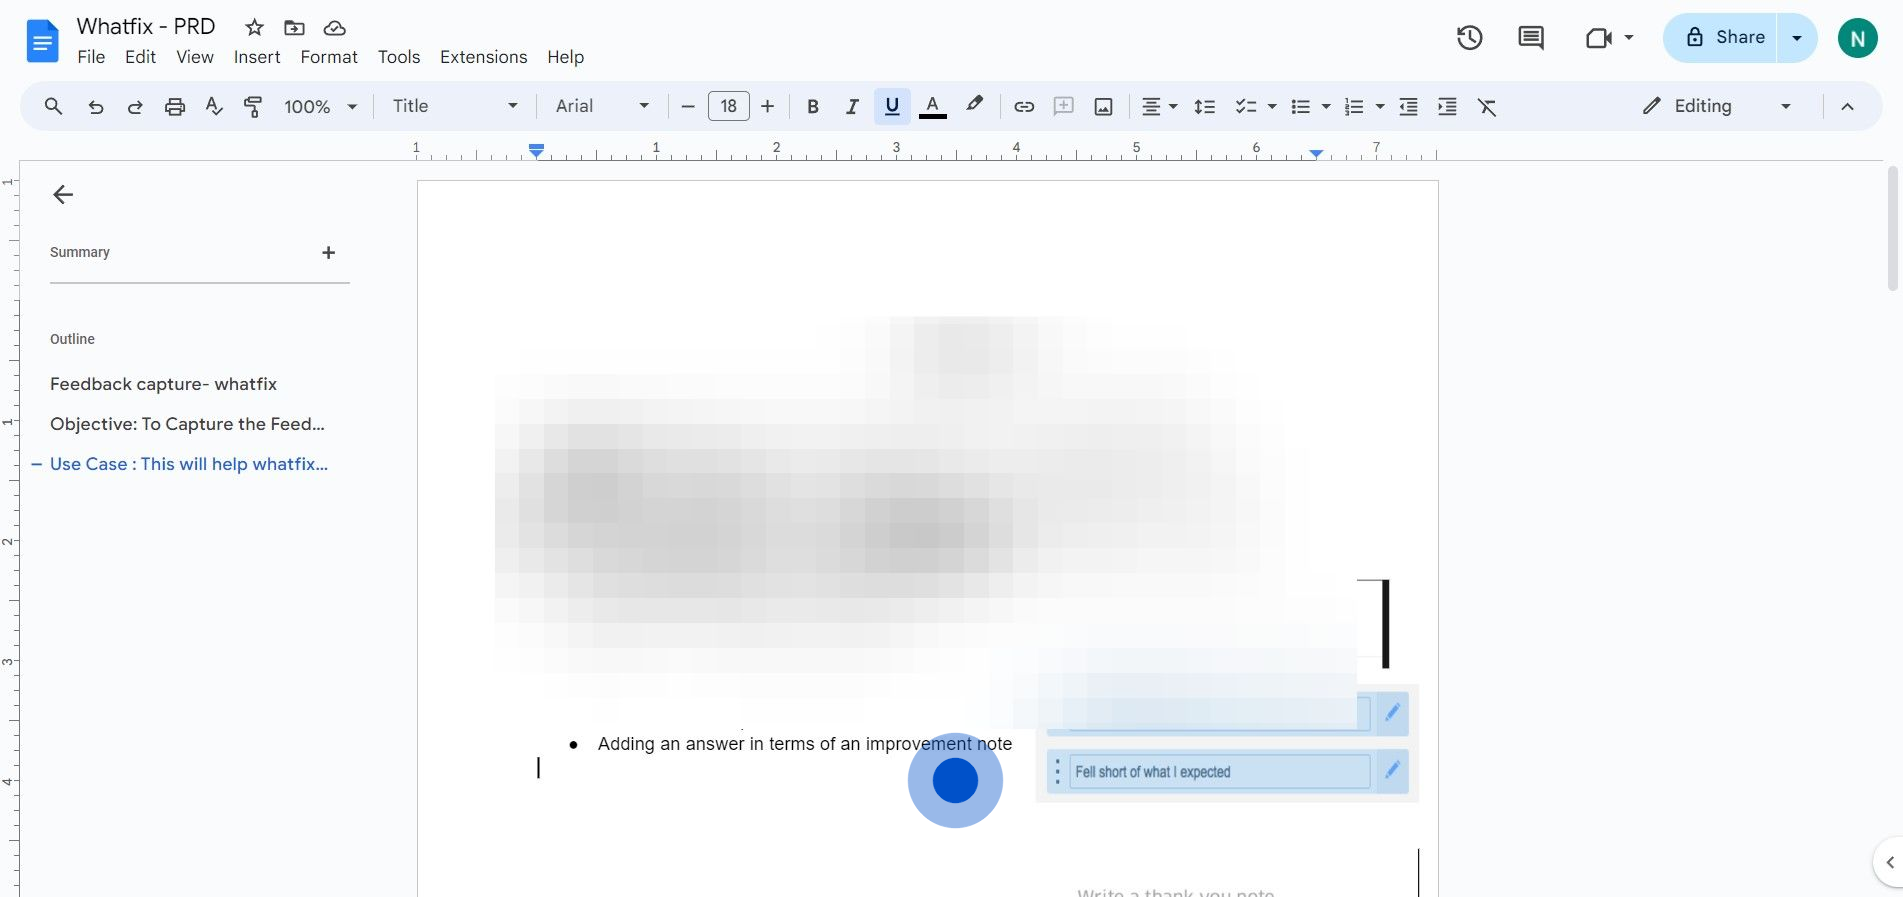Star the Whatfix - PRD document
The height and width of the screenshot is (897, 1903).
pyautogui.click(x=255, y=28)
